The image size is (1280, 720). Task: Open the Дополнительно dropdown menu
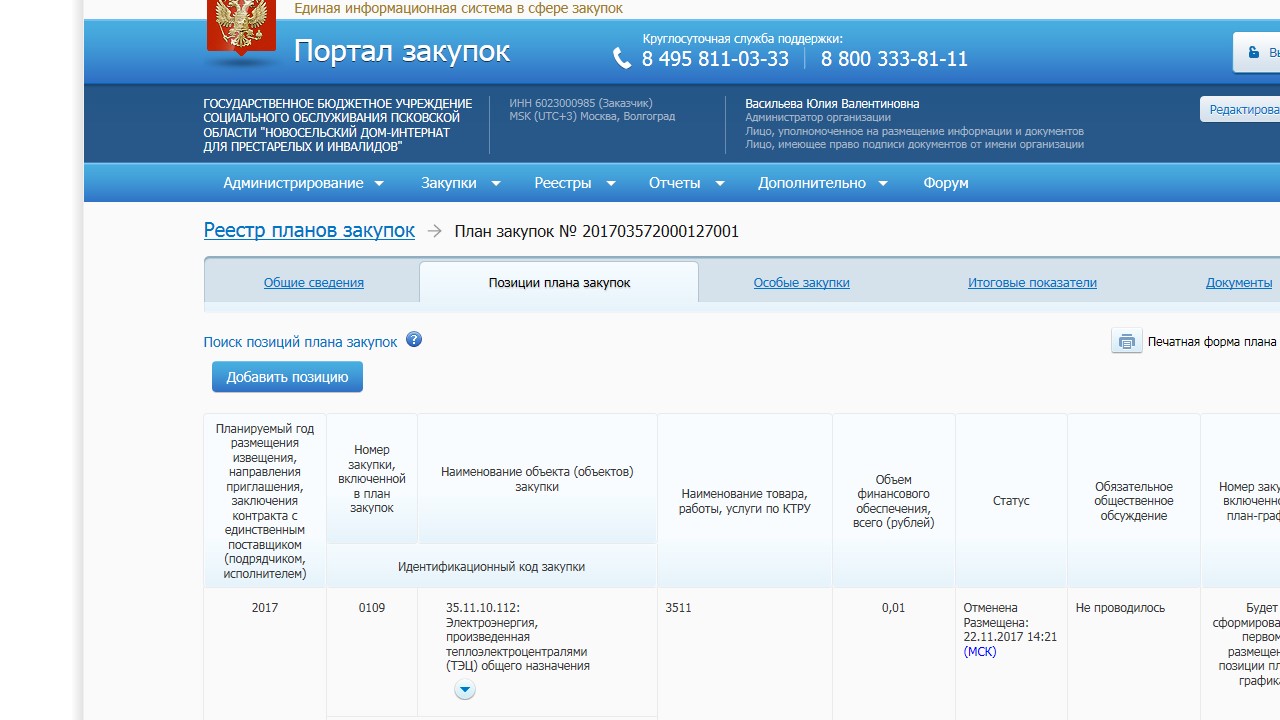[822, 183]
